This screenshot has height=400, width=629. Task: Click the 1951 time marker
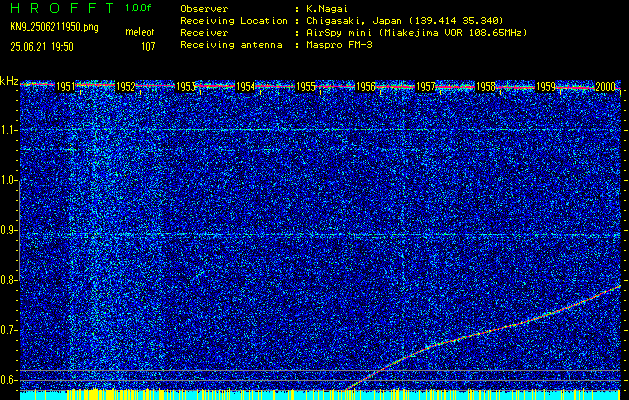click(65, 87)
